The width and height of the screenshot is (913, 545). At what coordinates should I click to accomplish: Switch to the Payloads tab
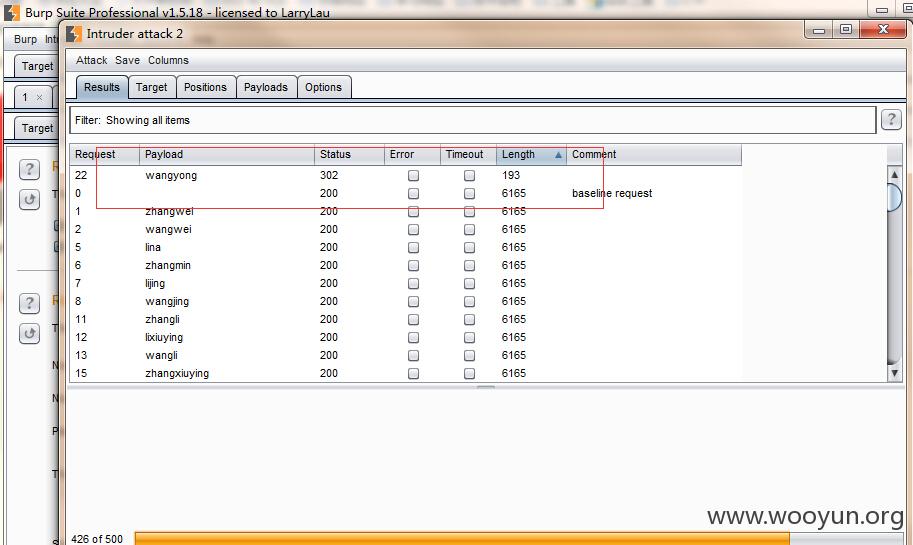click(x=266, y=87)
